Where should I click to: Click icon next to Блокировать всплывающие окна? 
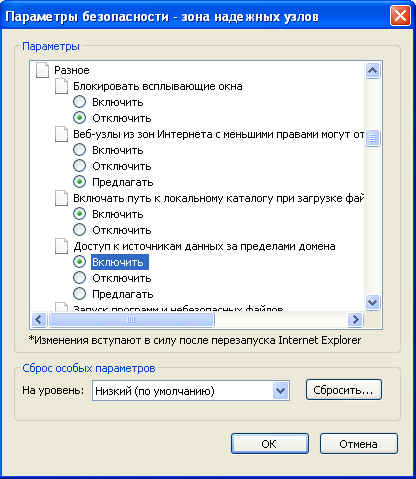pyautogui.click(x=61, y=86)
